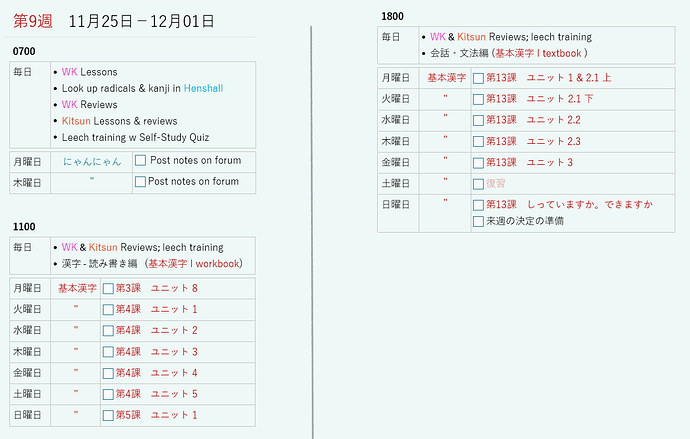Click the pink WK Lessons link
Screen dimensions: 690x439
click(70, 72)
